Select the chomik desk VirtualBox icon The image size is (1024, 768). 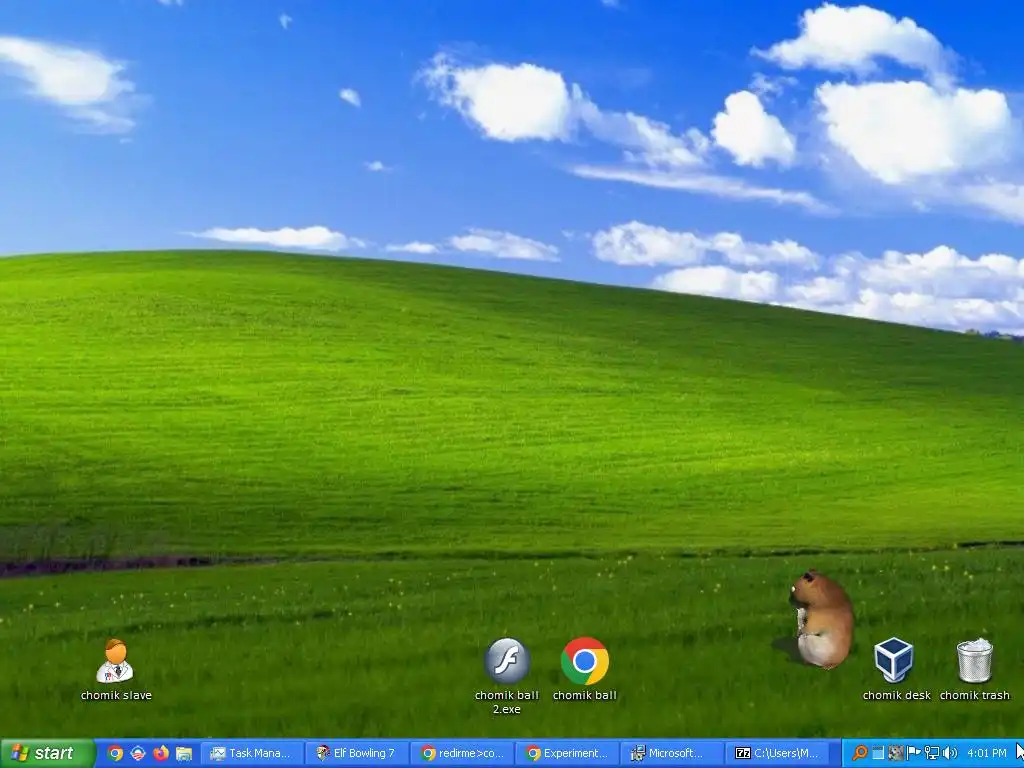(895, 669)
